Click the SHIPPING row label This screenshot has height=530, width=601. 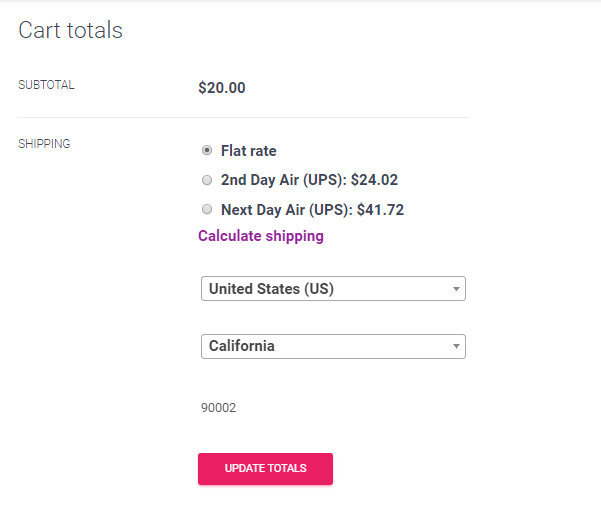click(44, 144)
